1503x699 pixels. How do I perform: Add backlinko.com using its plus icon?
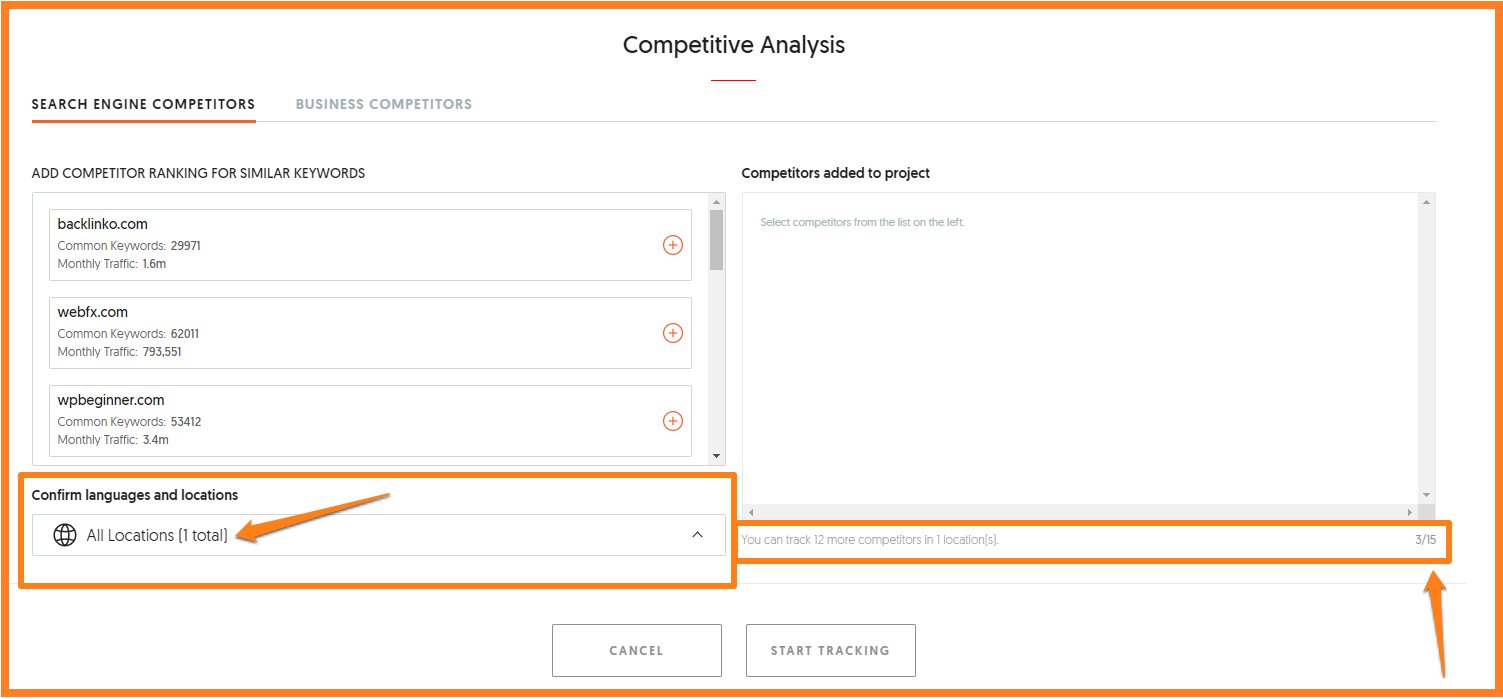pos(673,245)
